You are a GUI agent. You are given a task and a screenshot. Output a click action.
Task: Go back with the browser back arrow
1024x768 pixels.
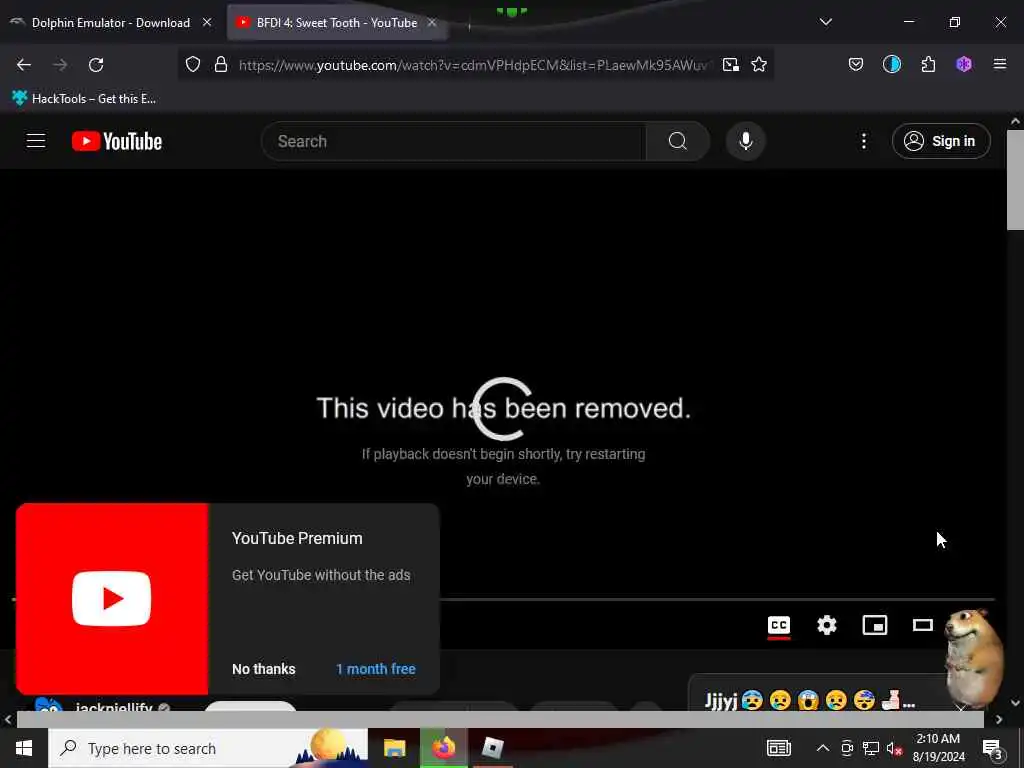coord(24,65)
